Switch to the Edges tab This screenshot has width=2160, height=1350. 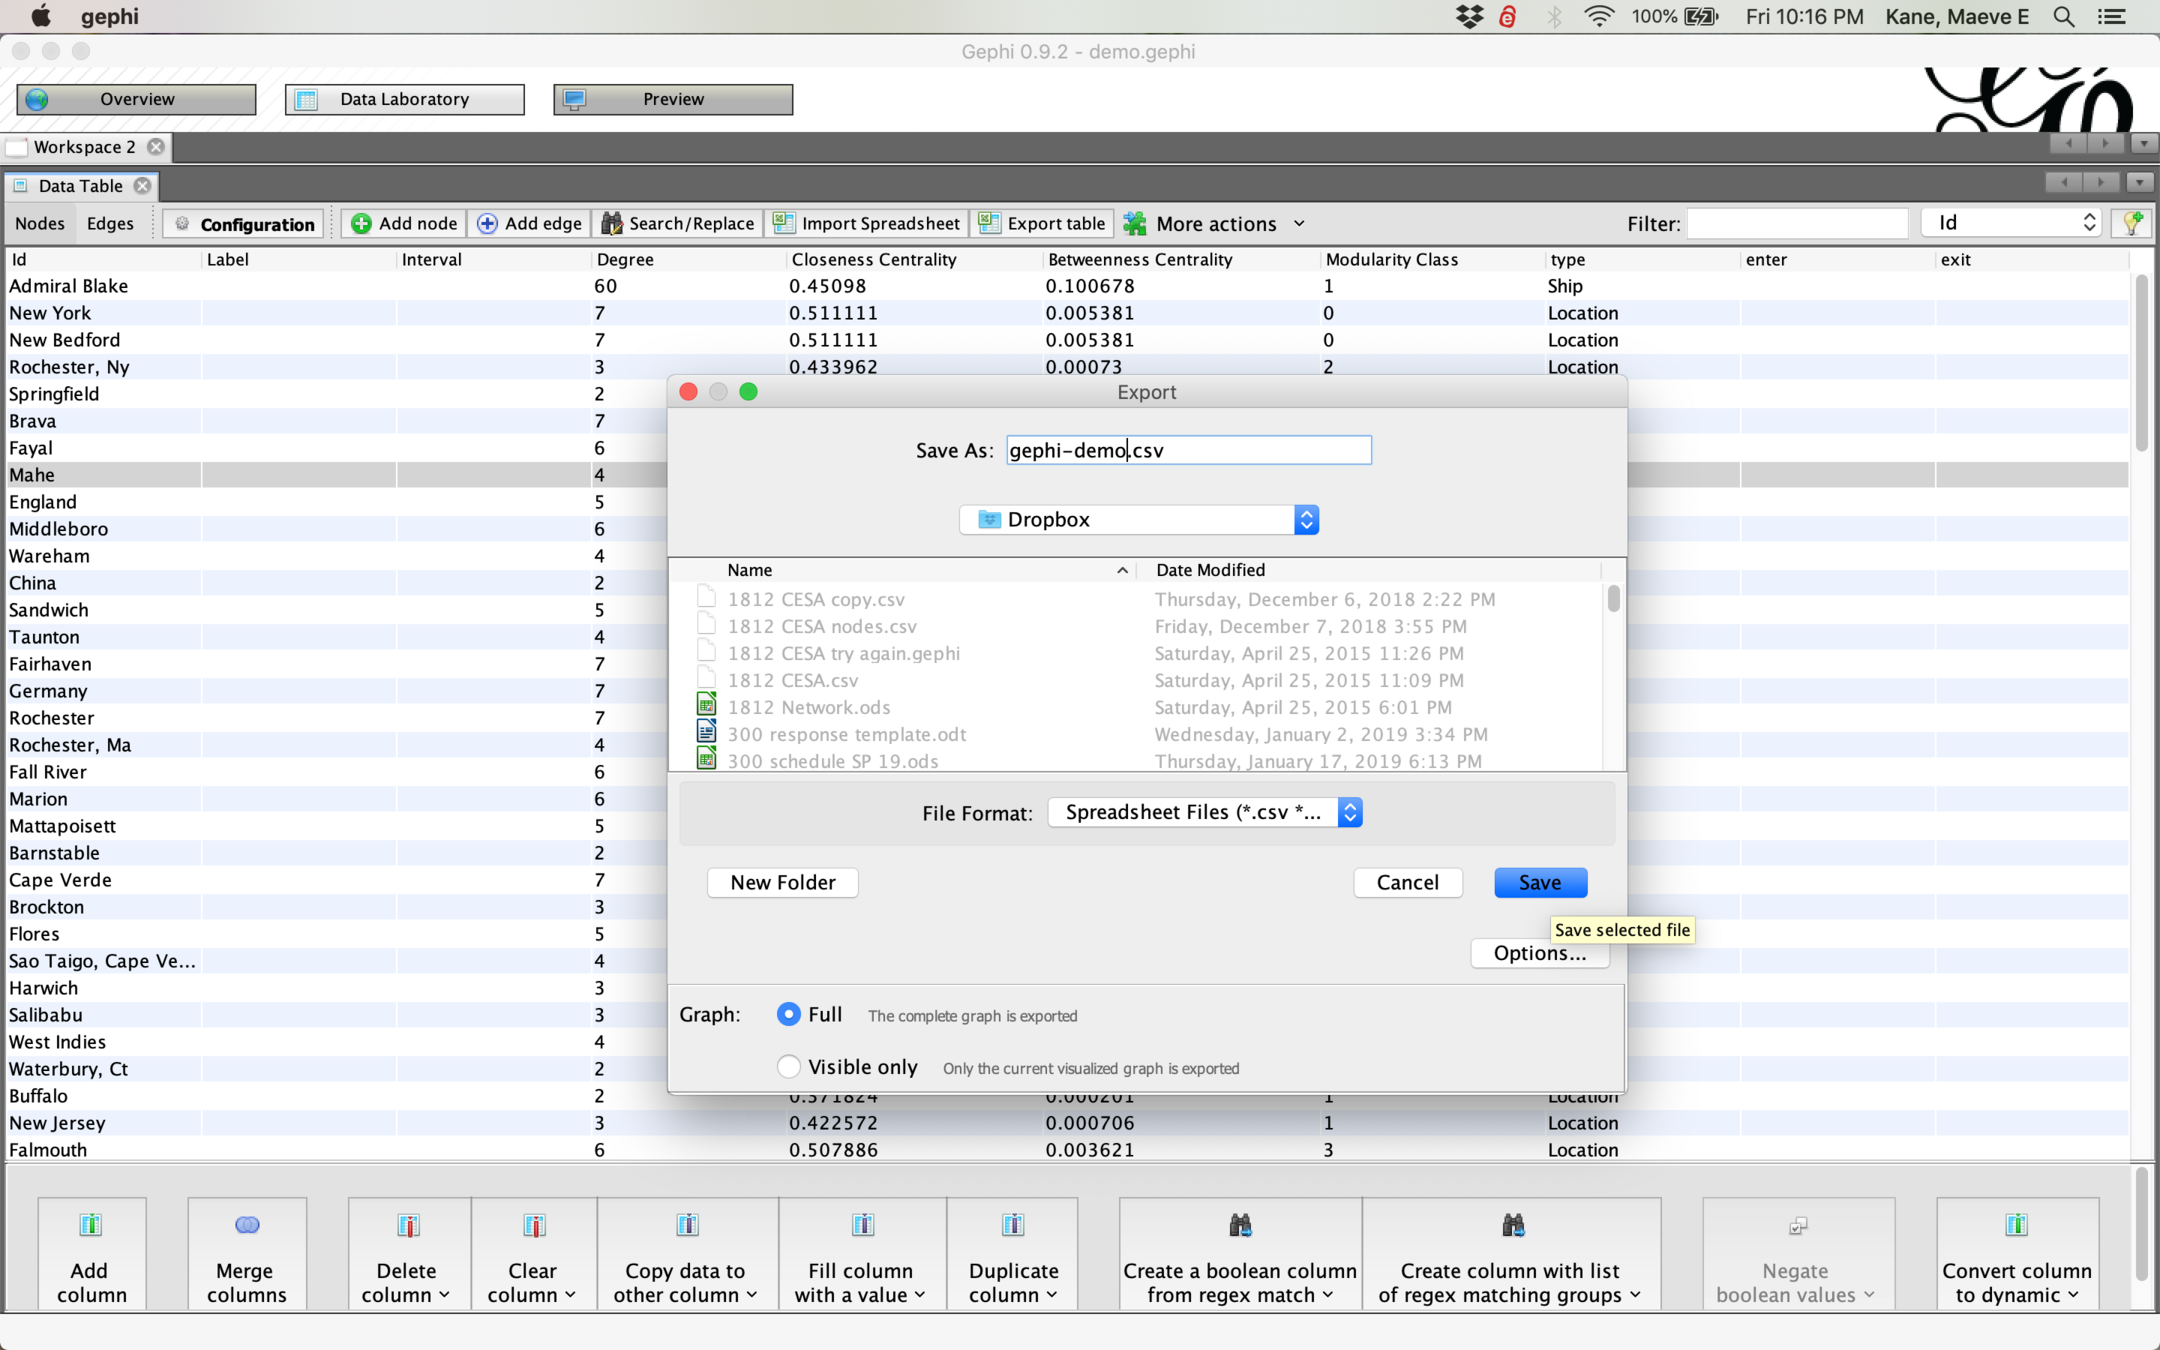pos(110,224)
